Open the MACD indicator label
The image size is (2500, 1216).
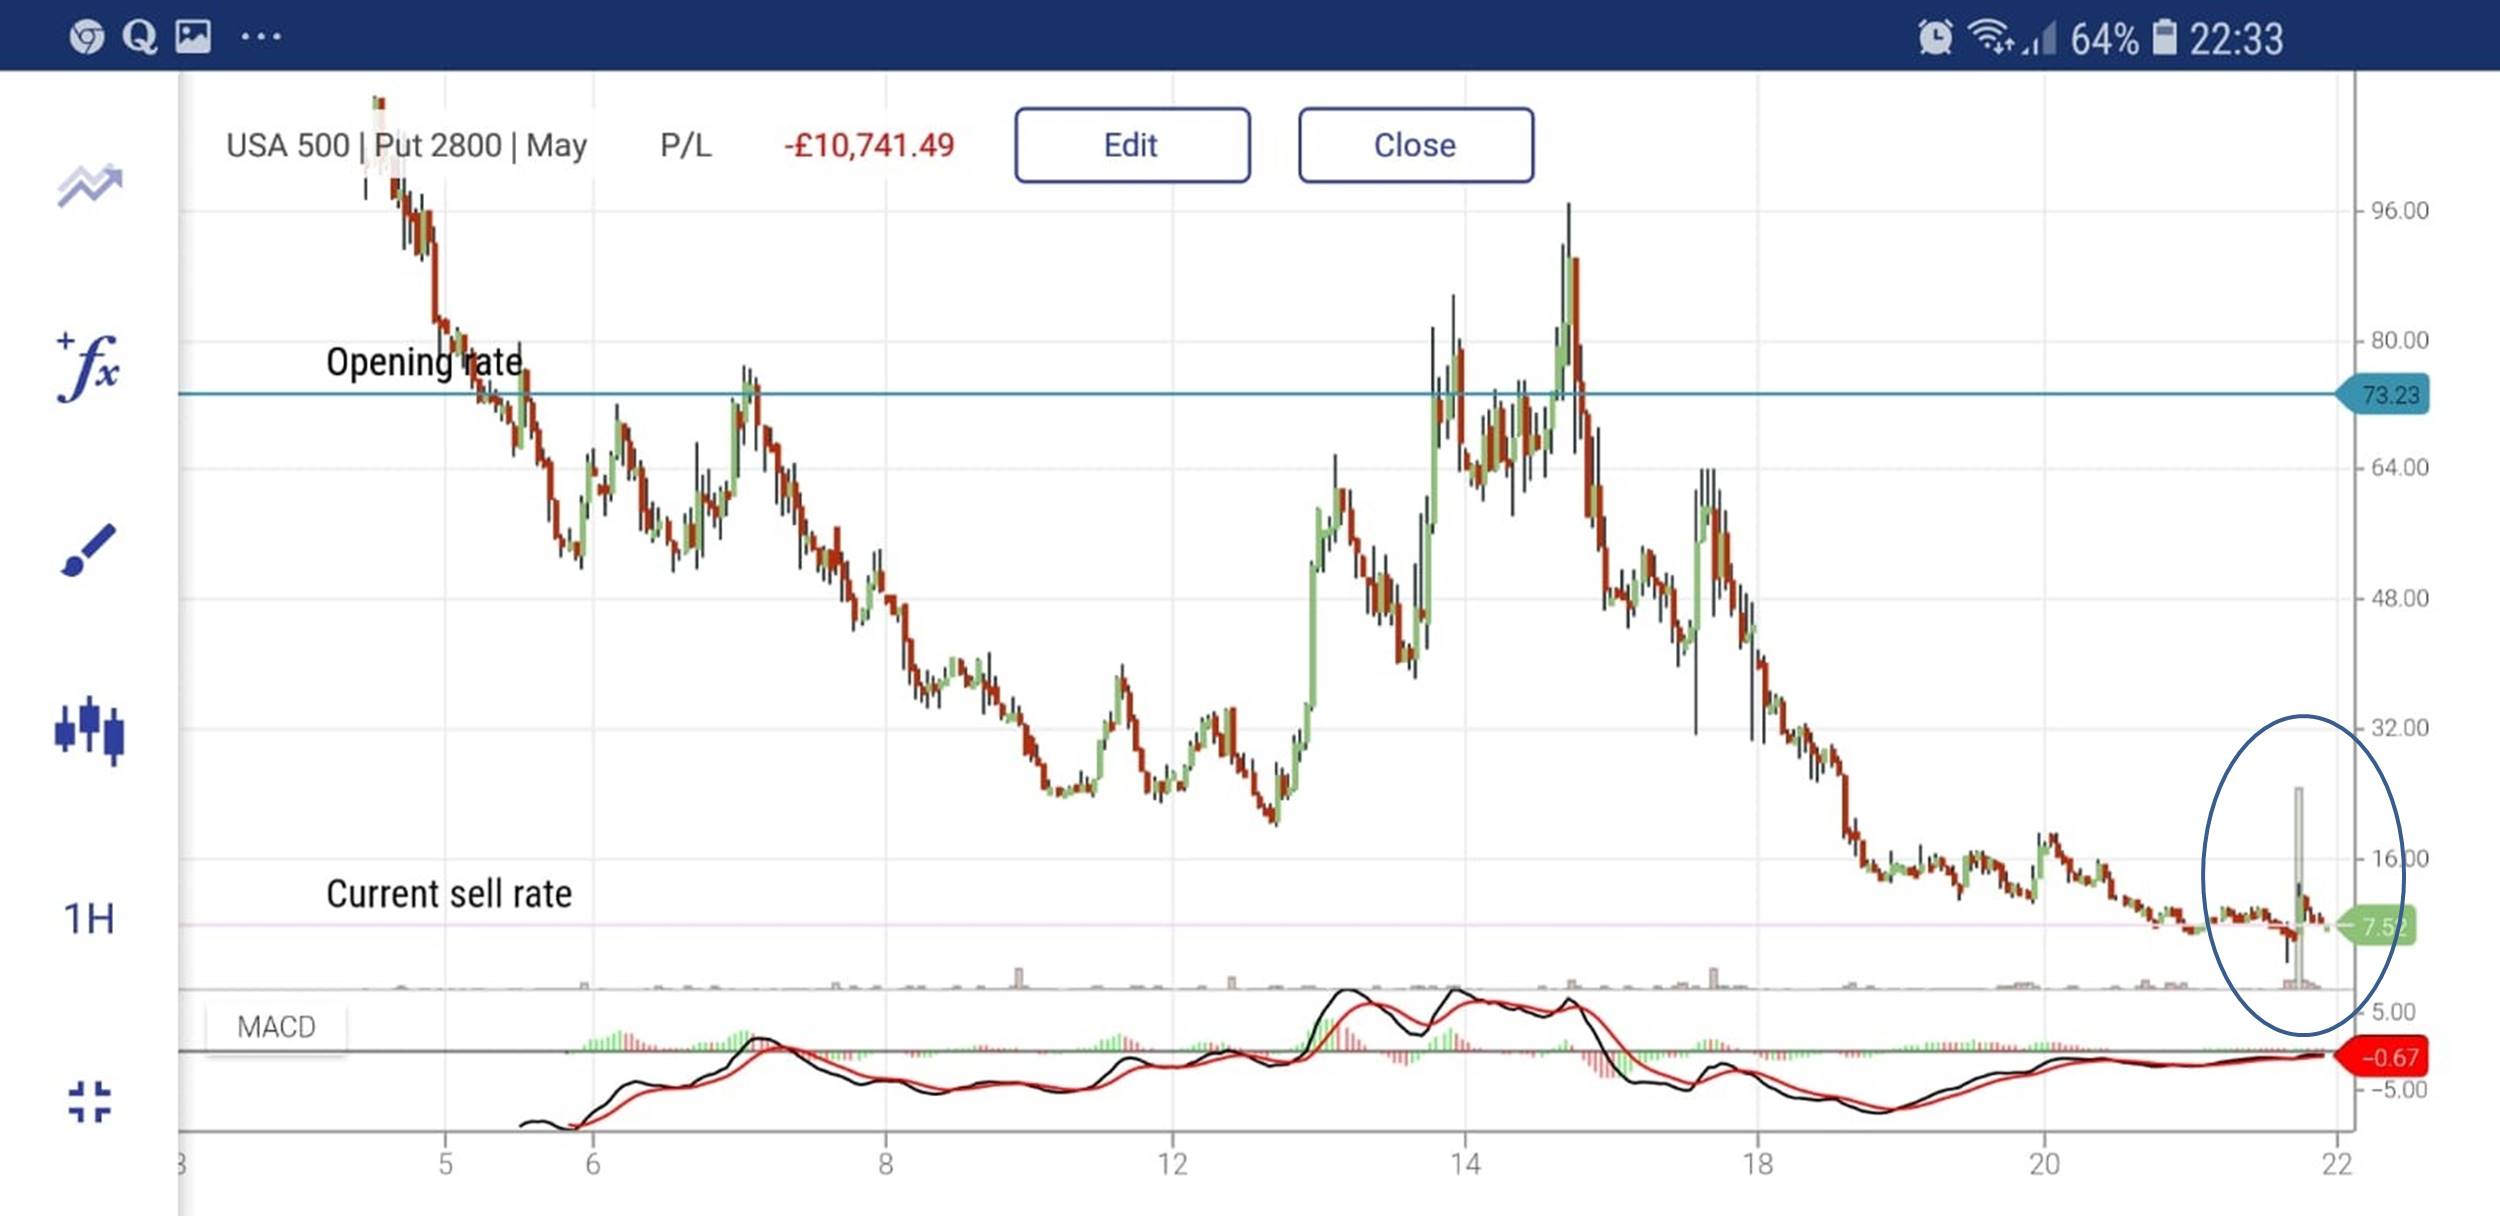pos(276,1027)
